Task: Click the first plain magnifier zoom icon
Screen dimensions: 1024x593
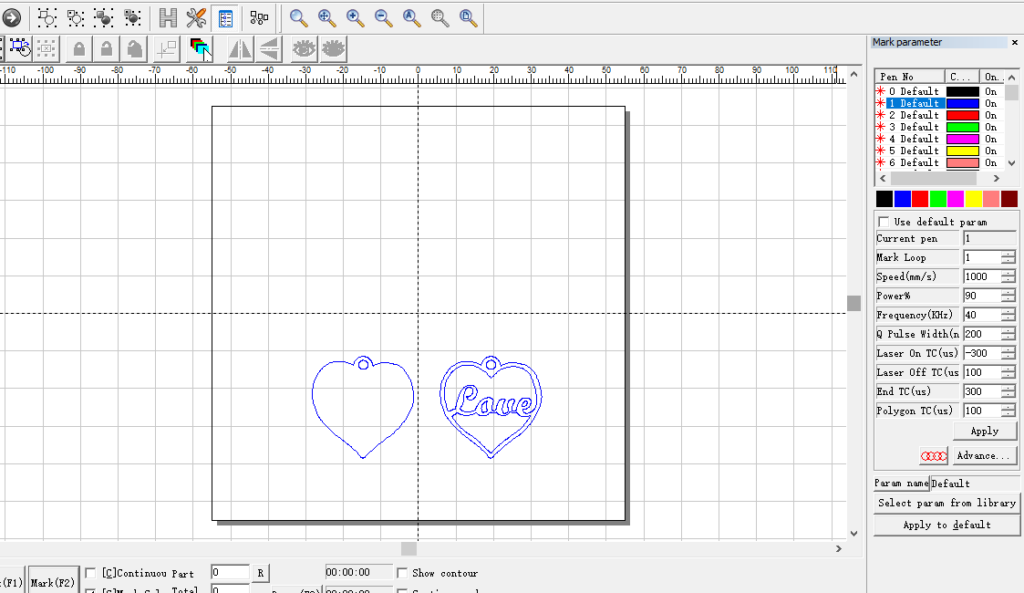Action: pos(298,17)
